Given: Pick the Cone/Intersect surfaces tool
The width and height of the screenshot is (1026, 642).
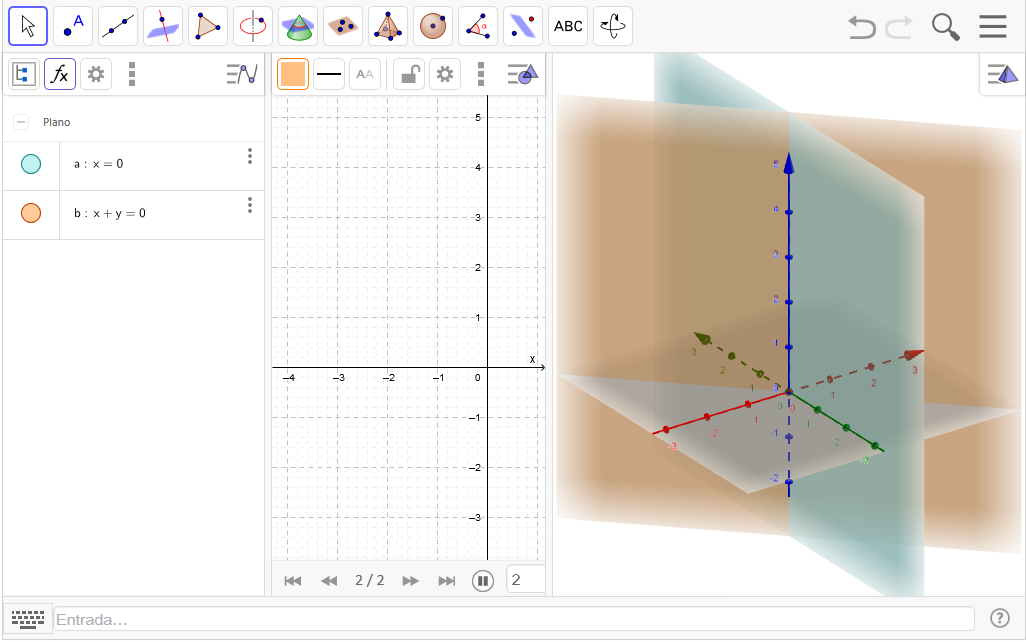Looking at the screenshot, I should [x=298, y=26].
